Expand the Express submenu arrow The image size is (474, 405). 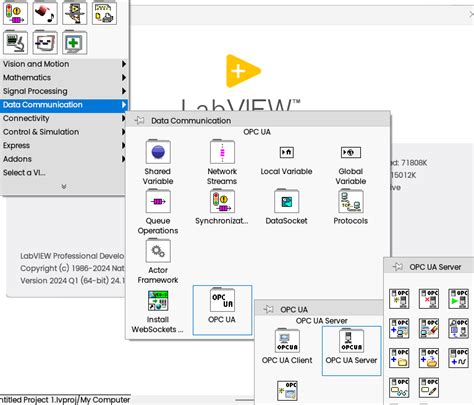click(124, 145)
